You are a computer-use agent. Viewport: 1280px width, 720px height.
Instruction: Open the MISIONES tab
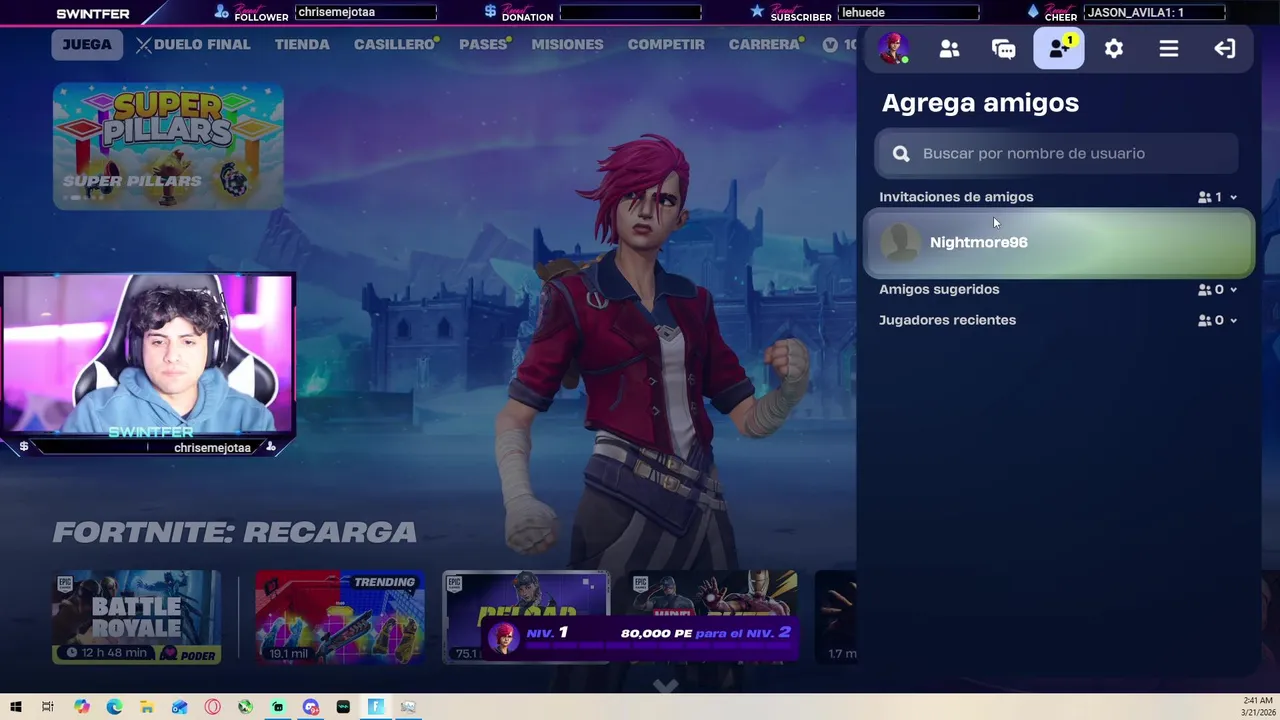pyautogui.click(x=567, y=45)
